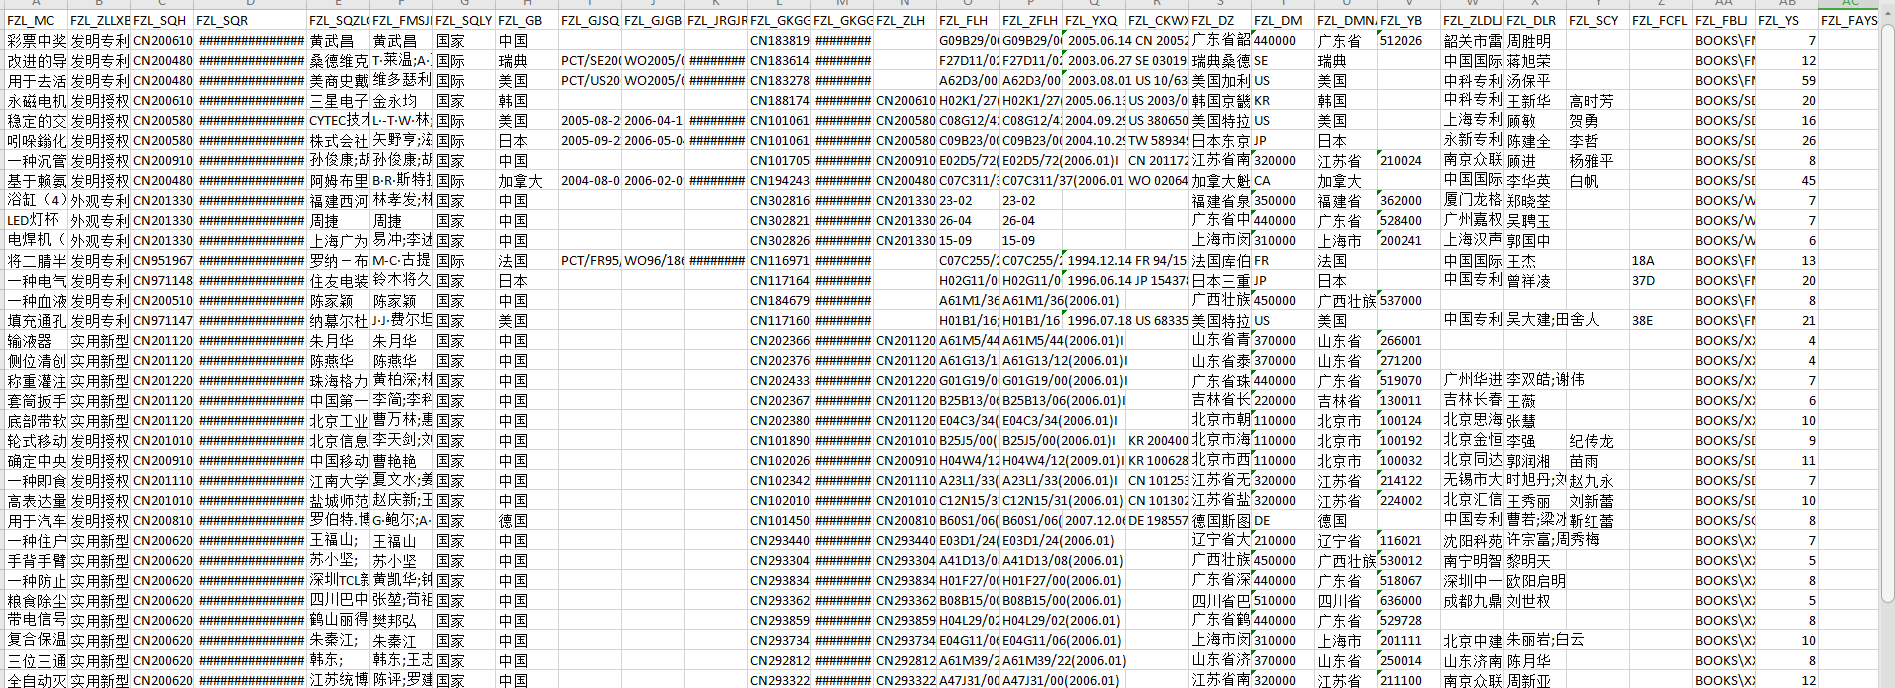1895x688 pixels.
Task: Click the postal code cell 214122
Action: (1409, 480)
